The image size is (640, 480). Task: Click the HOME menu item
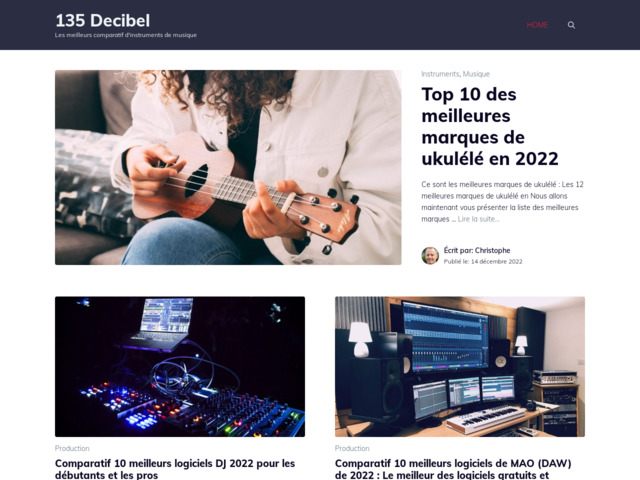click(537, 25)
